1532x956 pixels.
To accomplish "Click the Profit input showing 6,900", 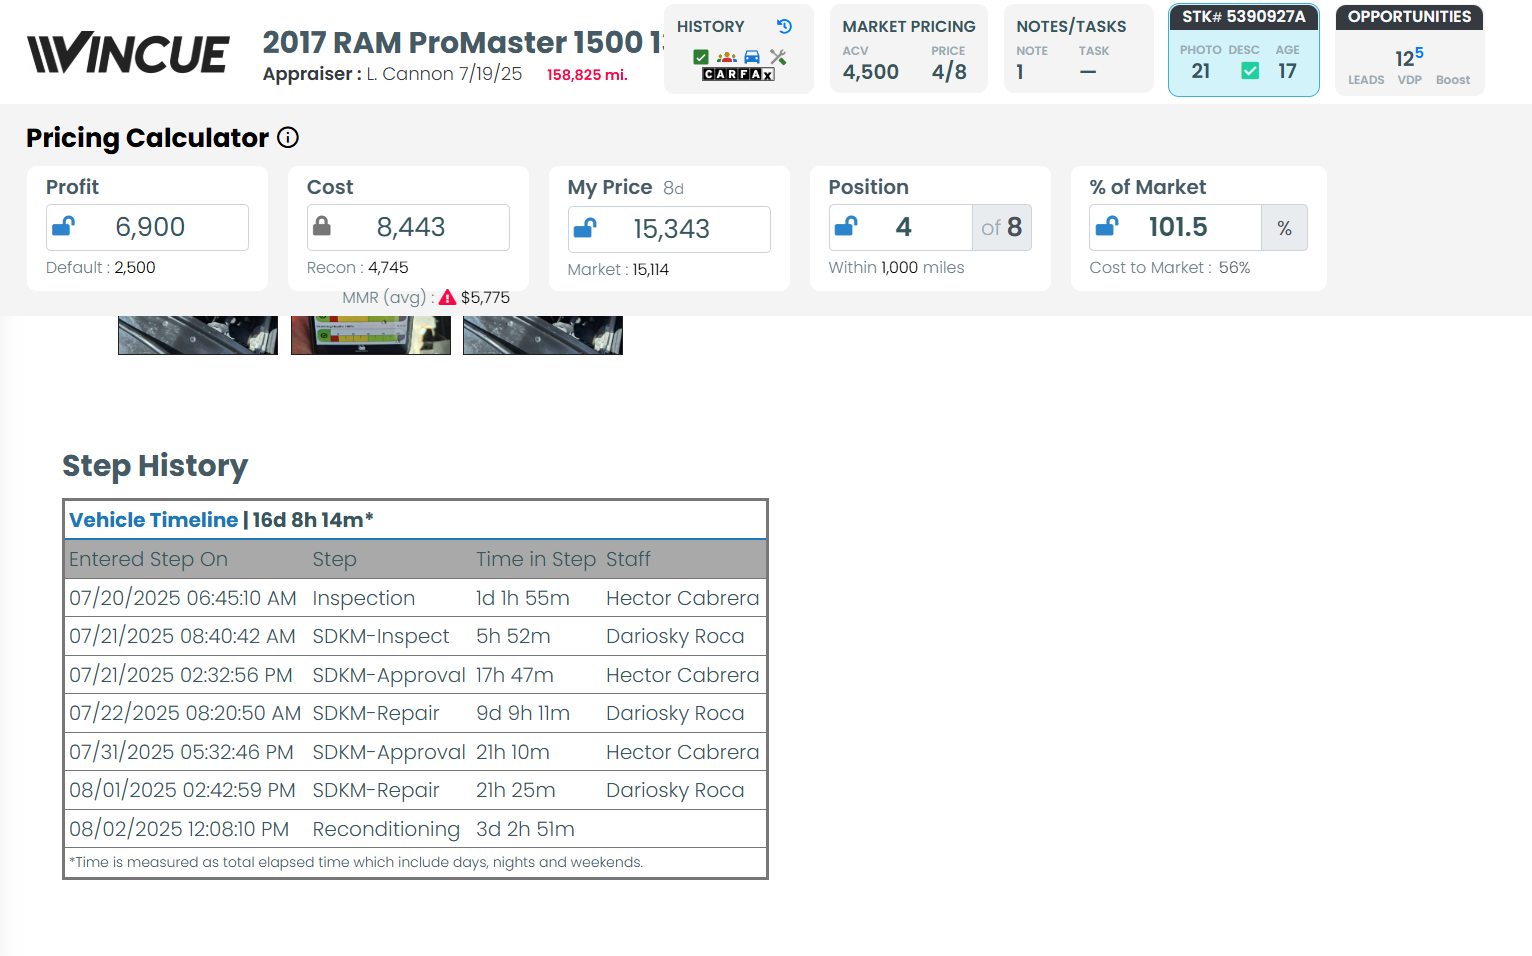I will (148, 227).
